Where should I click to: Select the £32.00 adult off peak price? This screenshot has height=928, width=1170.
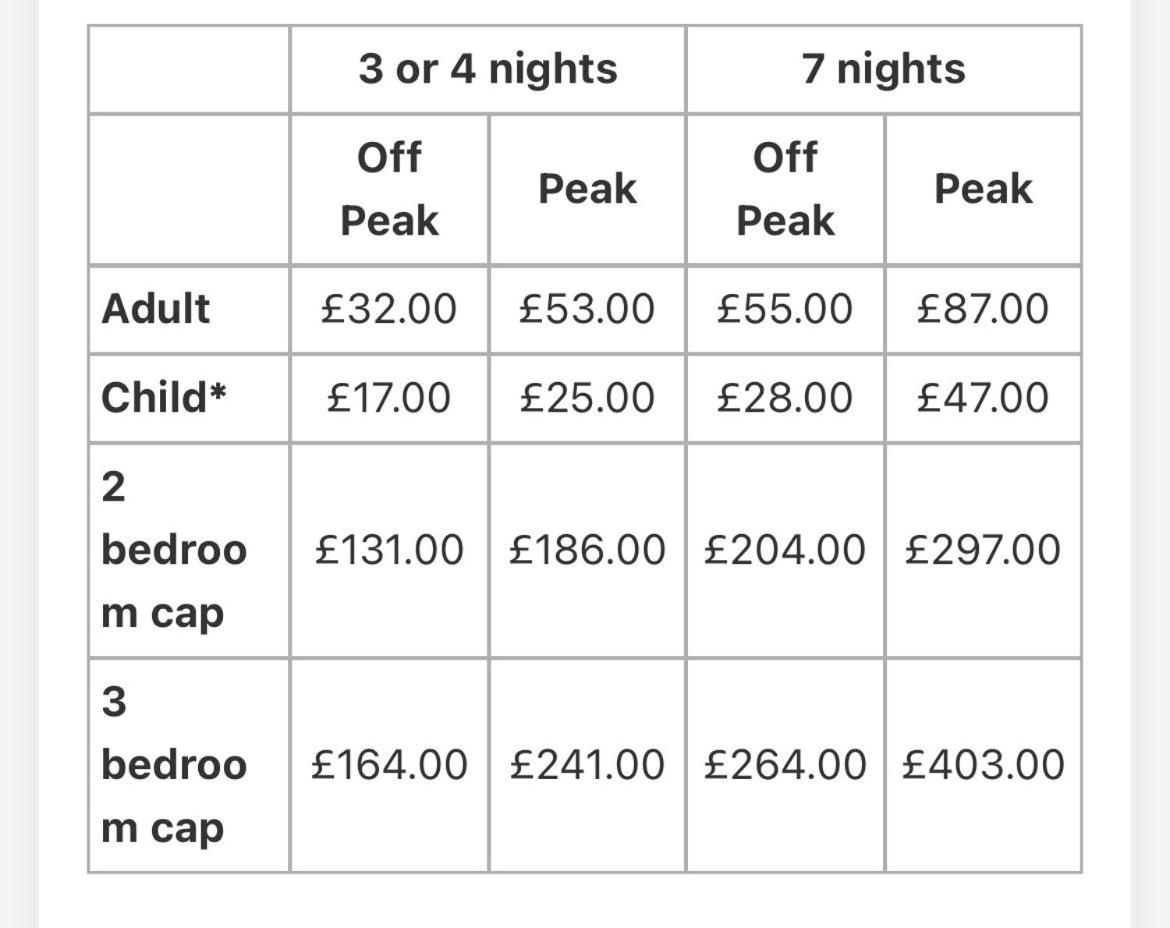(x=389, y=309)
